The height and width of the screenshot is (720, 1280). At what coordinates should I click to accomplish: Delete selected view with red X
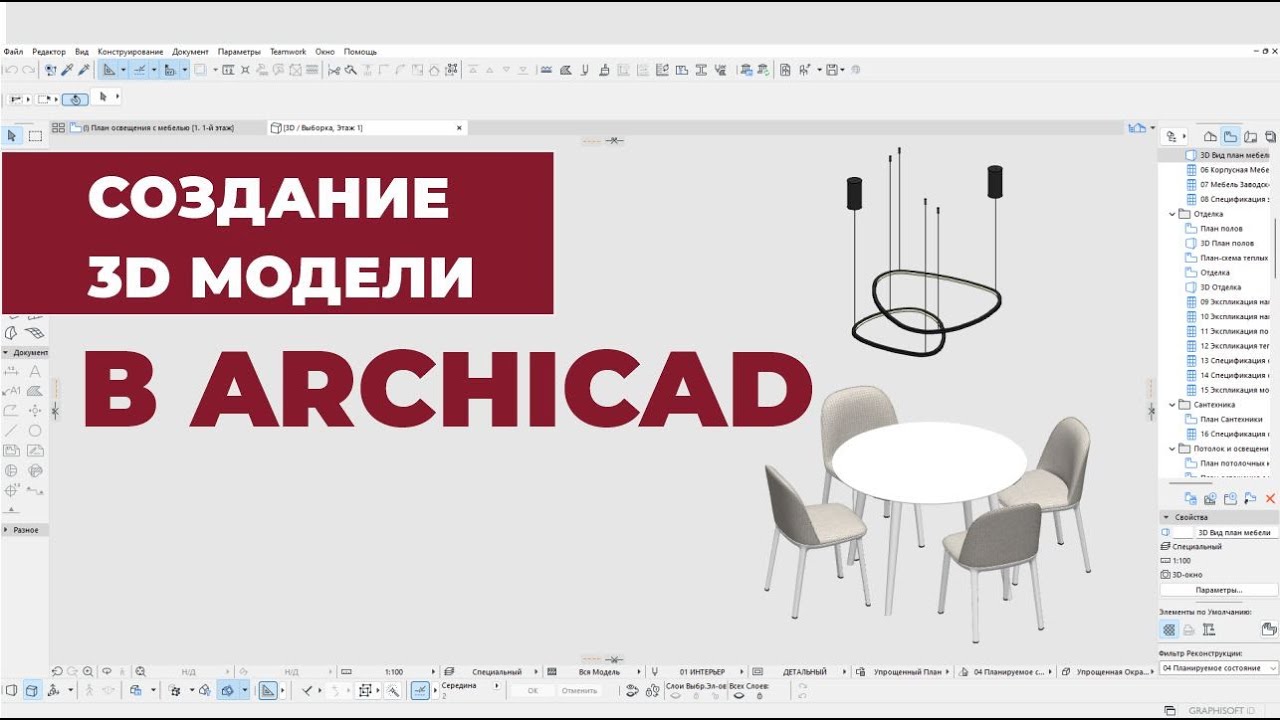click(1270, 498)
